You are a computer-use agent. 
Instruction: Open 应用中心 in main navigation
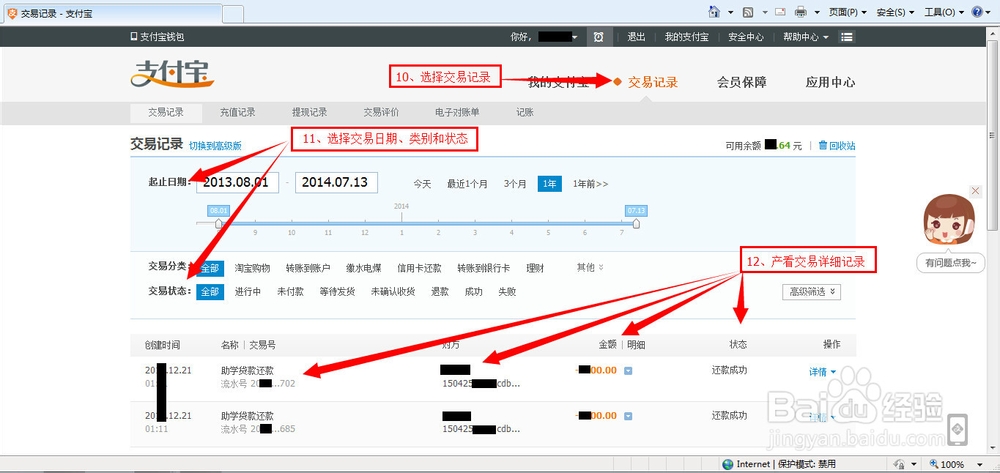point(830,82)
